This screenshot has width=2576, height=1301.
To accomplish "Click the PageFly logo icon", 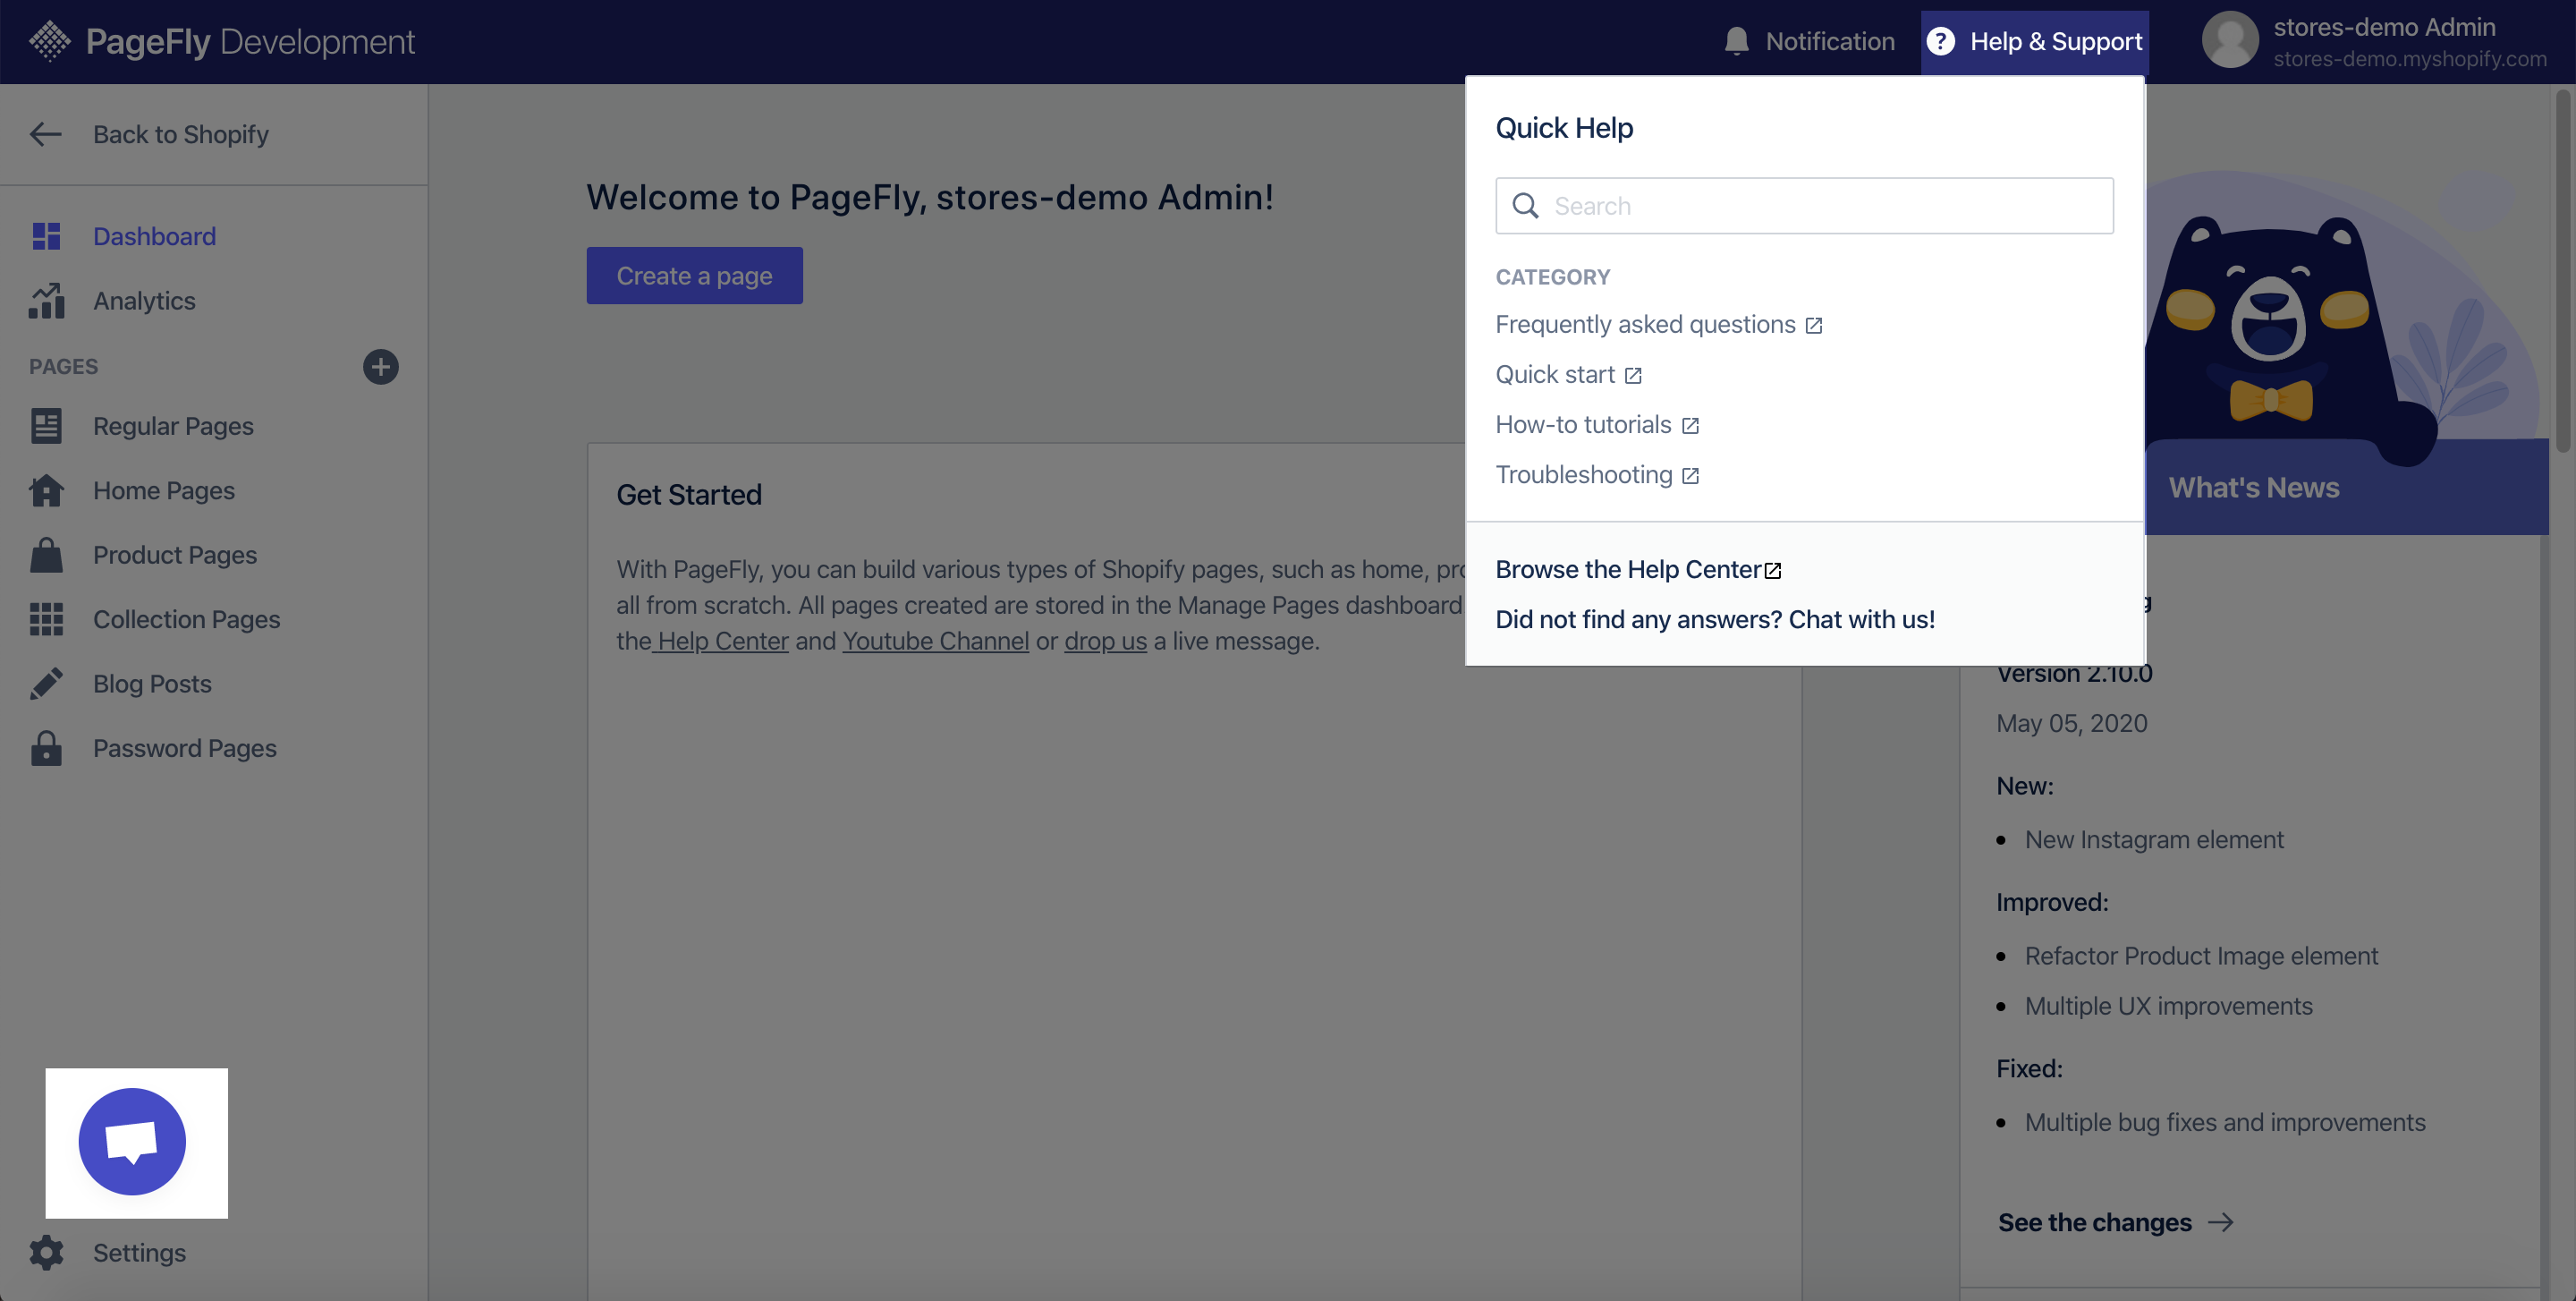I will pyautogui.click(x=49, y=41).
